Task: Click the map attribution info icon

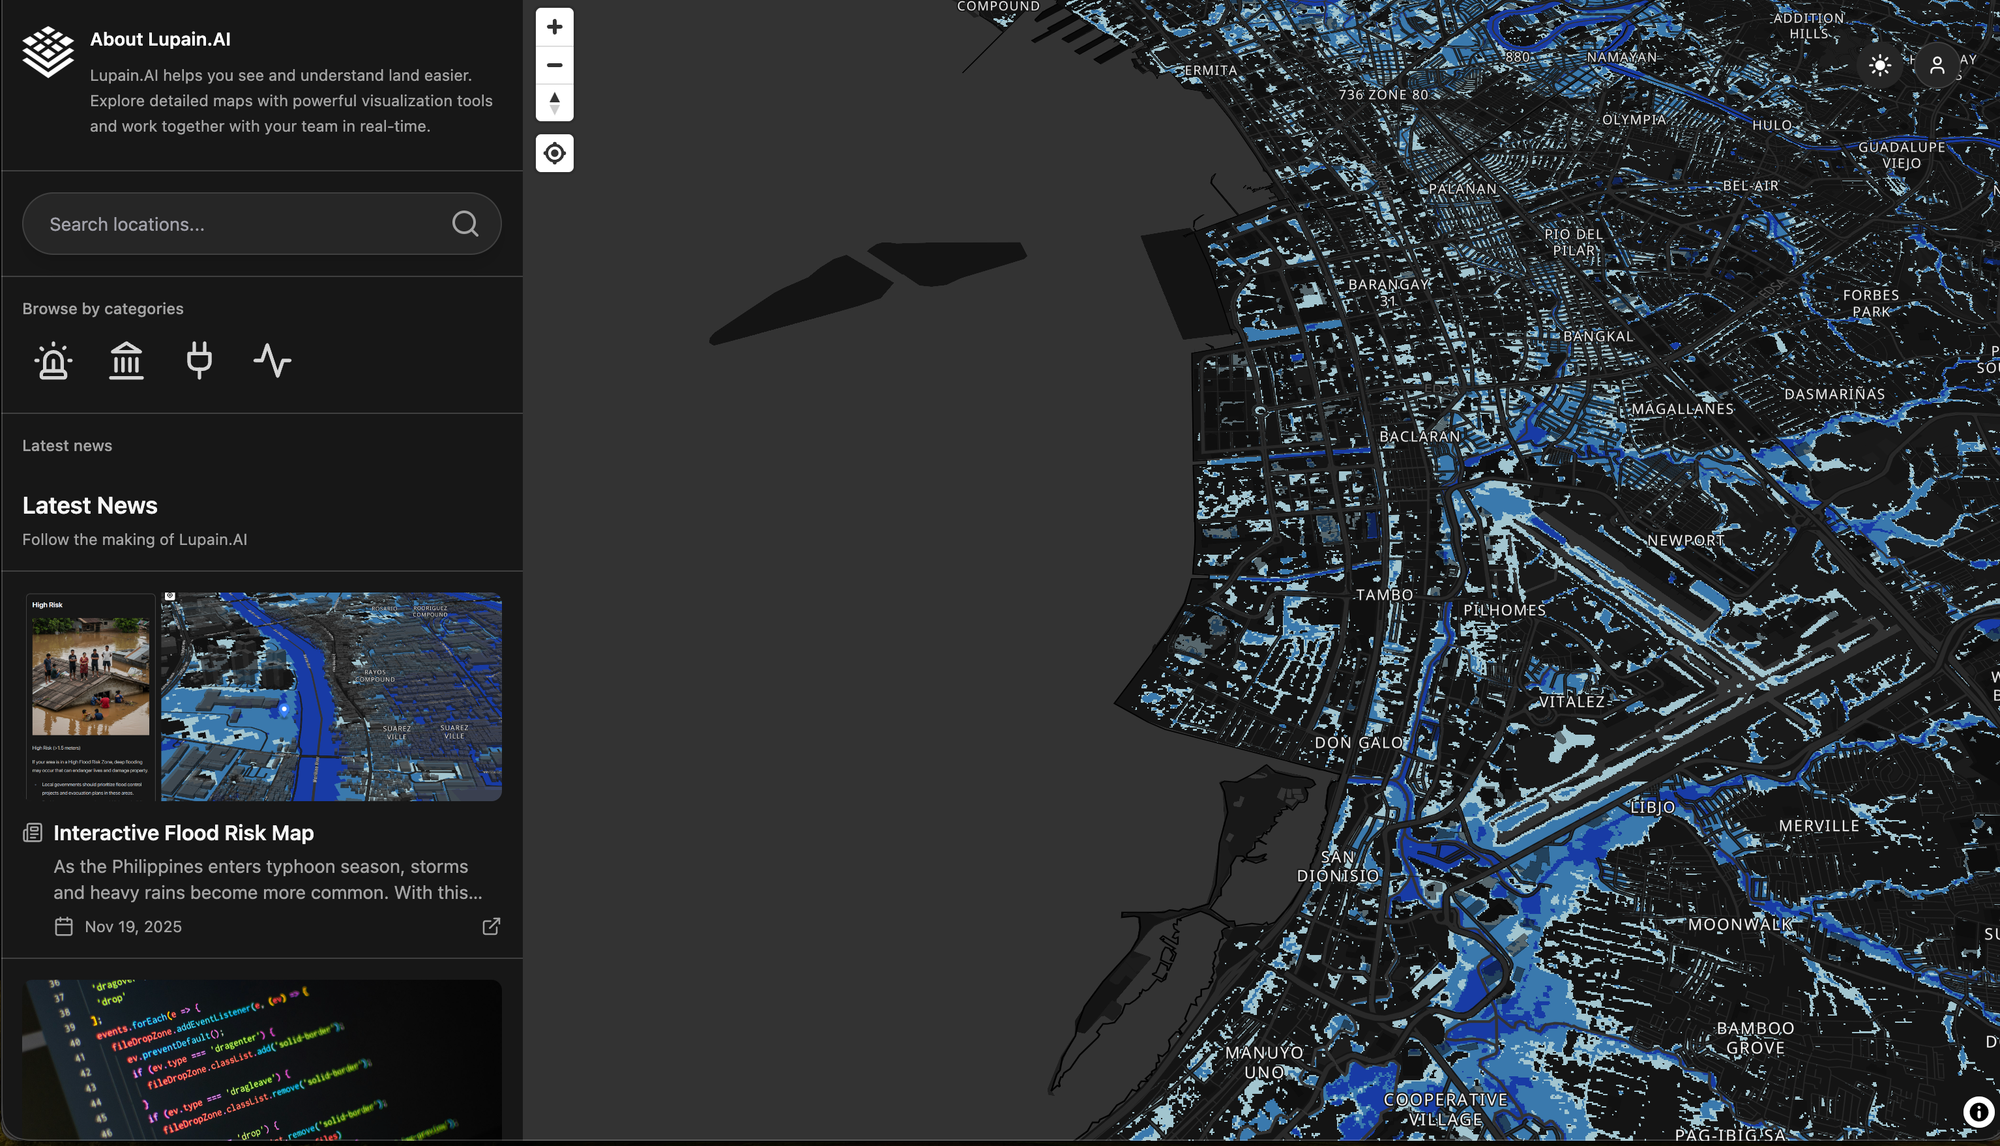Action: pyautogui.click(x=1977, y=1112)
